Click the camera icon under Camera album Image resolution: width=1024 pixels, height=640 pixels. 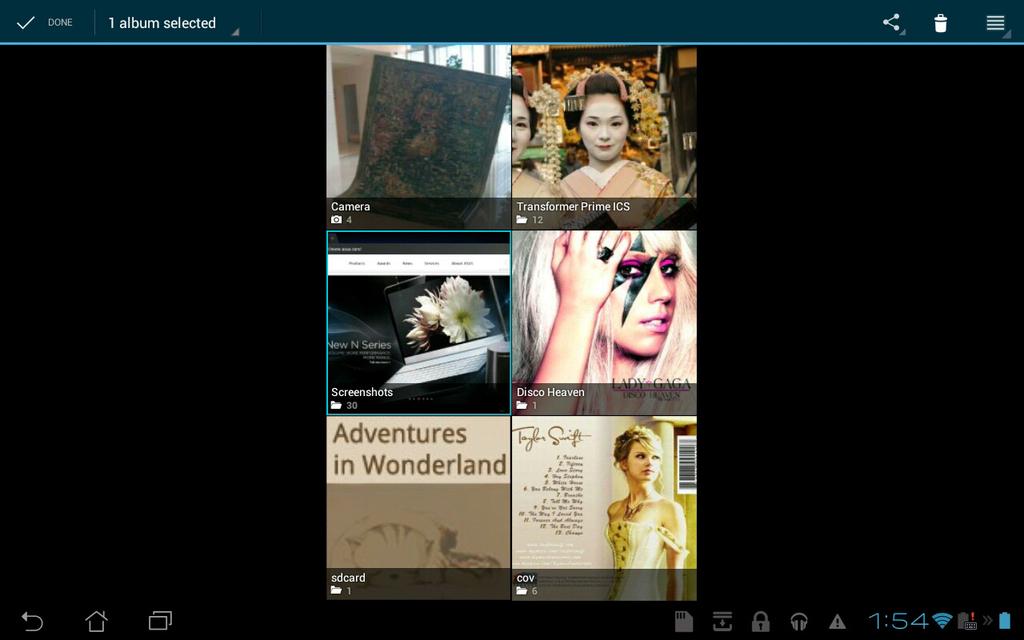tap(336, 219)
